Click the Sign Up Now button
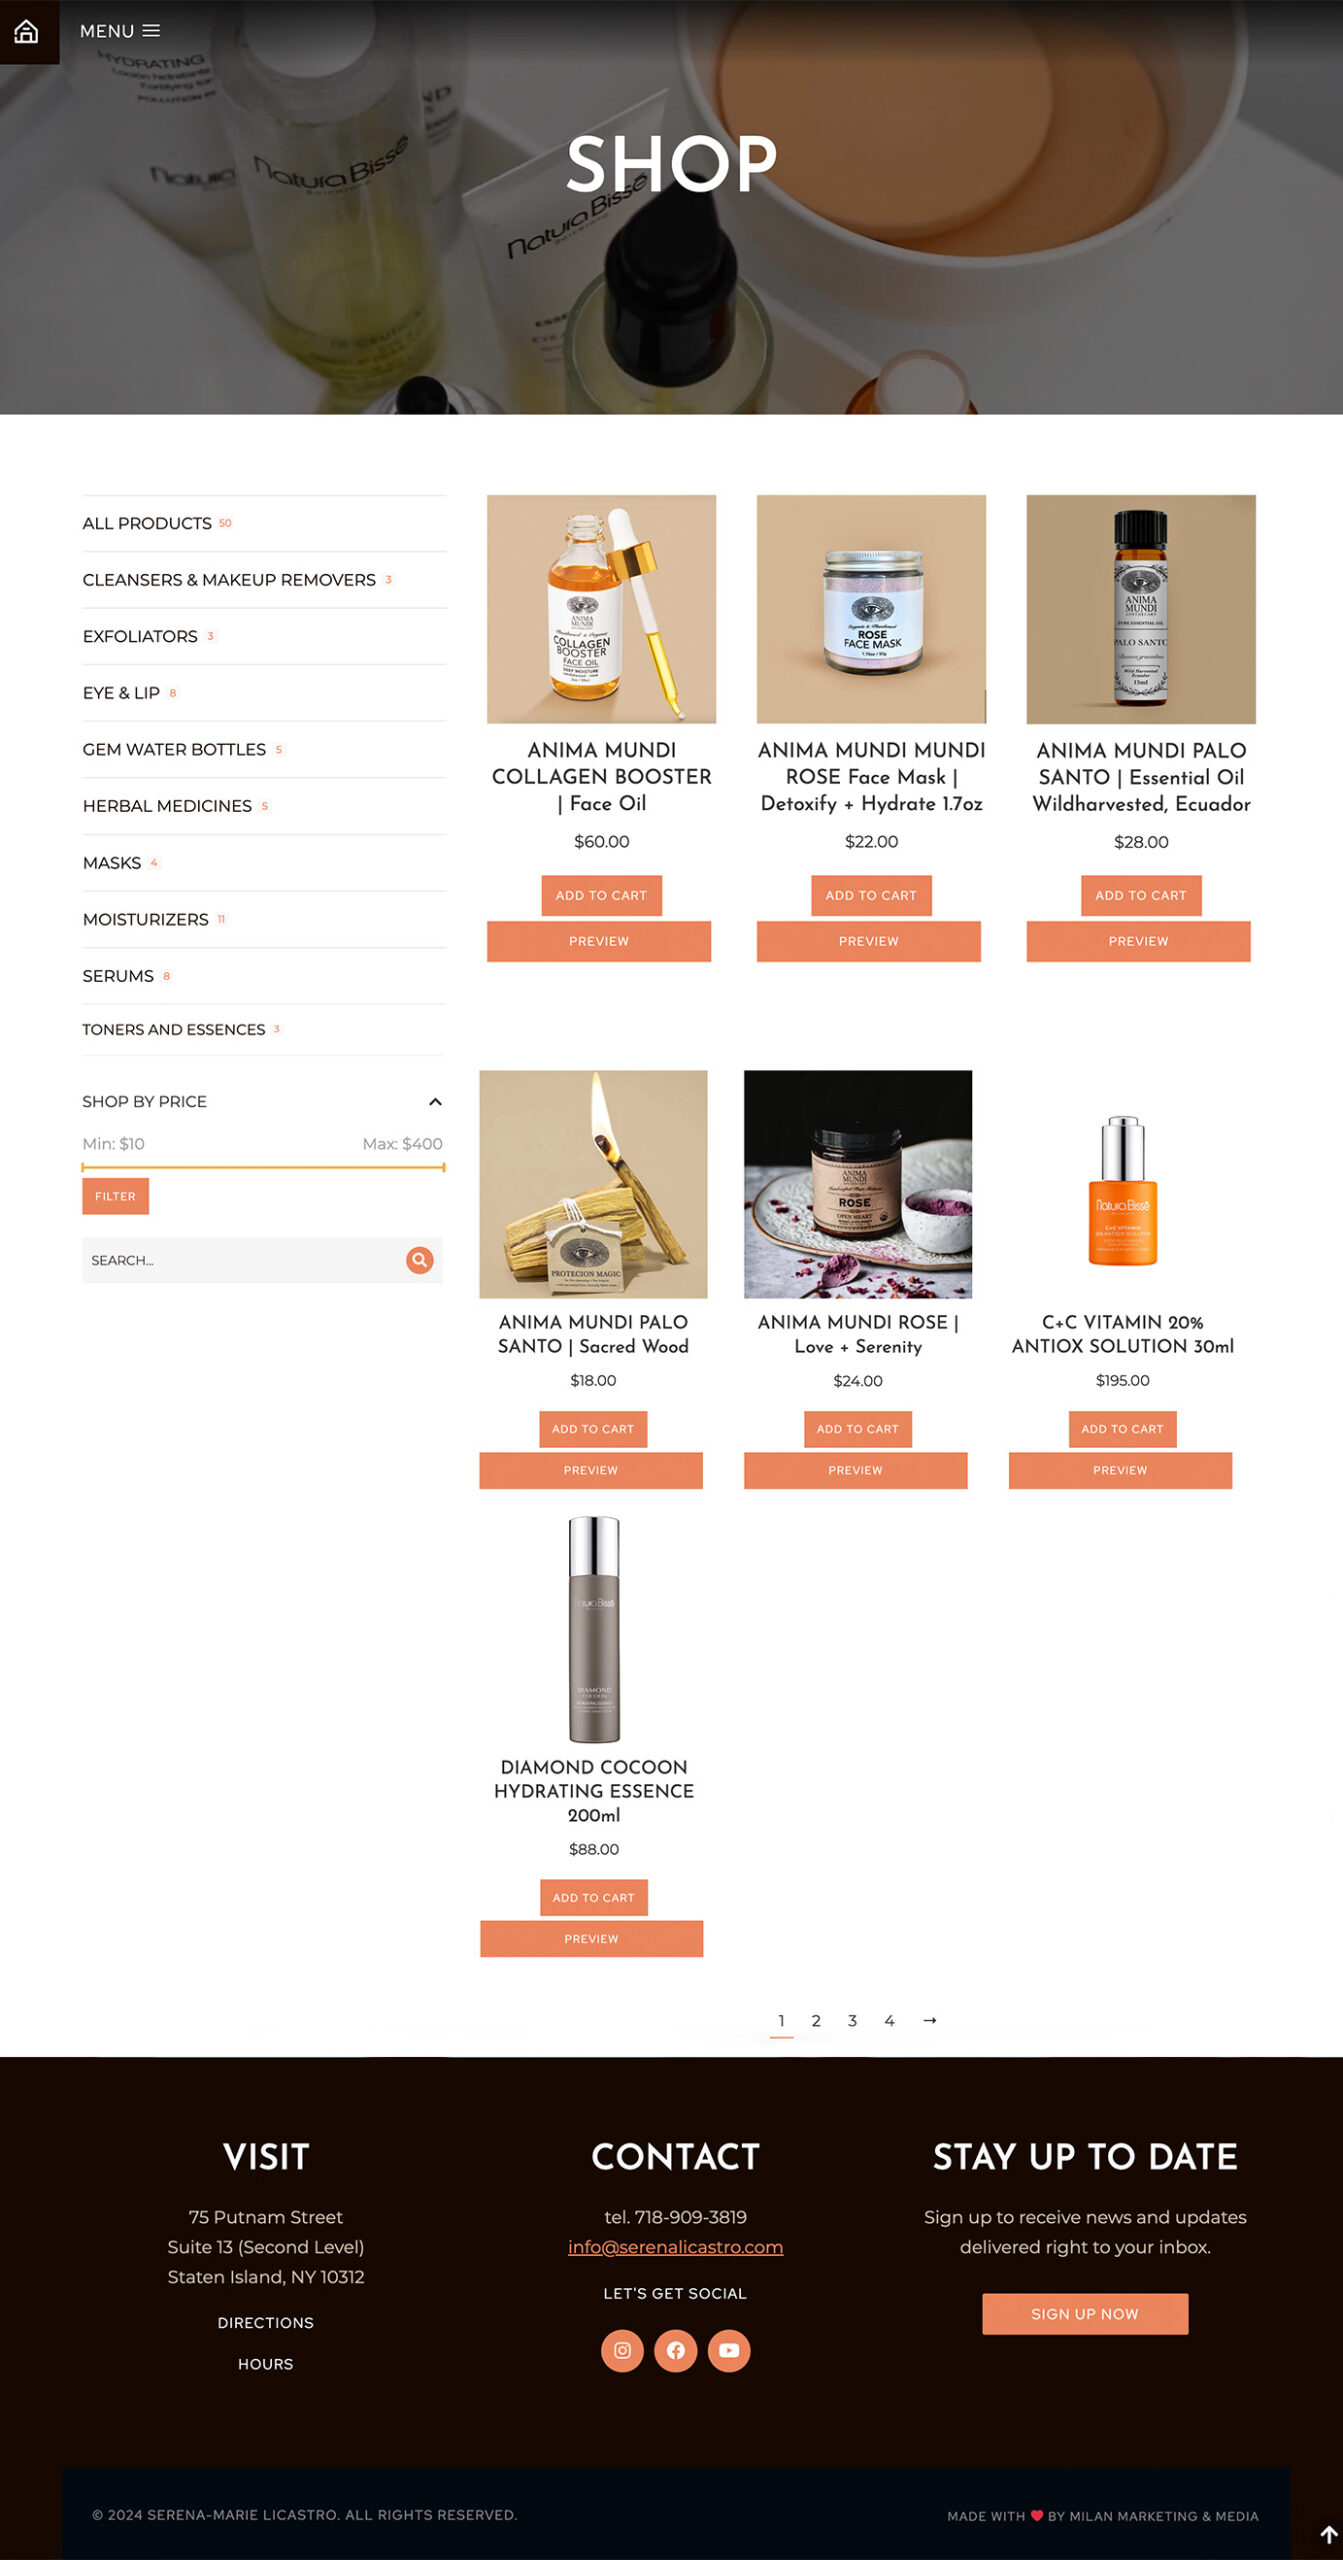1343x2560 pixels. pyautogui.click(x=1085, y=2314)
